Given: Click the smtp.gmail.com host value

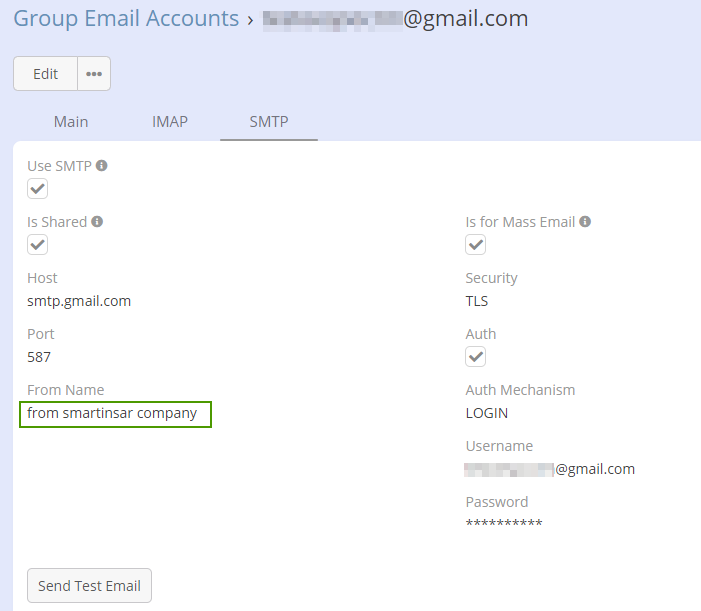Looking at the screenshot, I should 79,301.
